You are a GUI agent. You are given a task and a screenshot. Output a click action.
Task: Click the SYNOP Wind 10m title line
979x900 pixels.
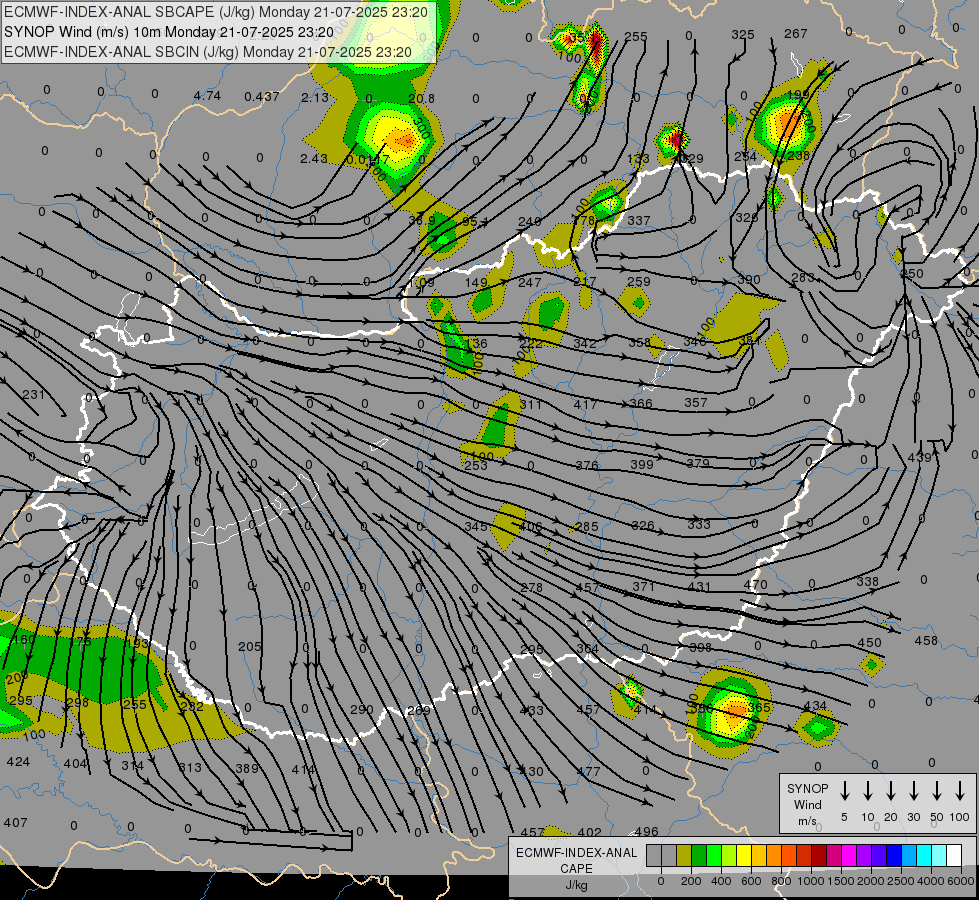[x=169, y=32]
